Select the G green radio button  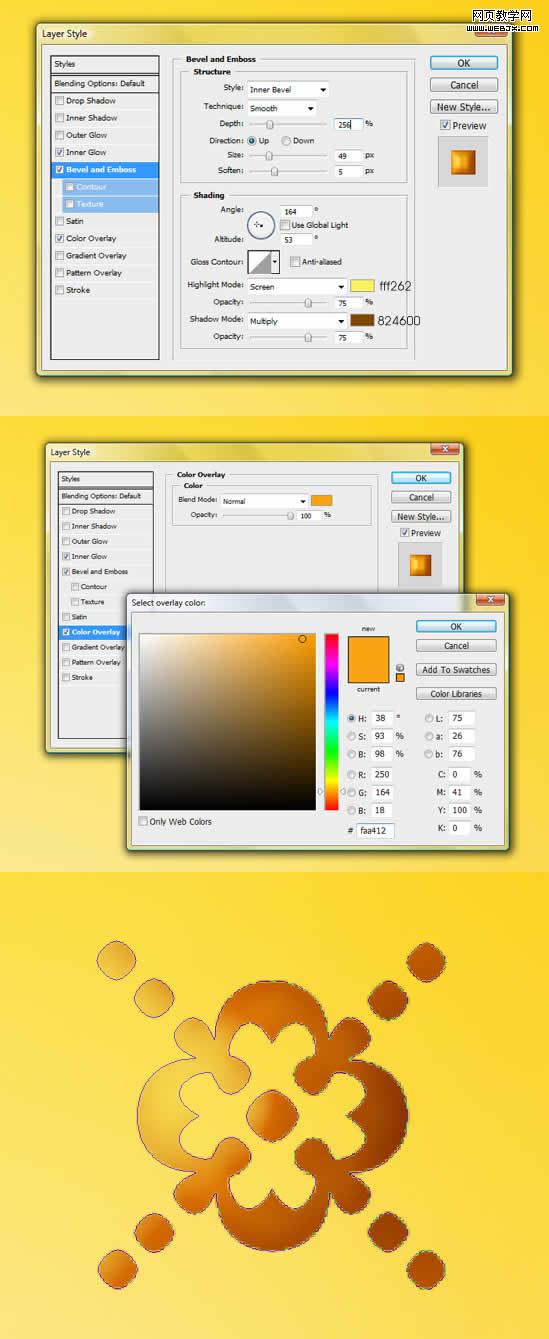351,793
